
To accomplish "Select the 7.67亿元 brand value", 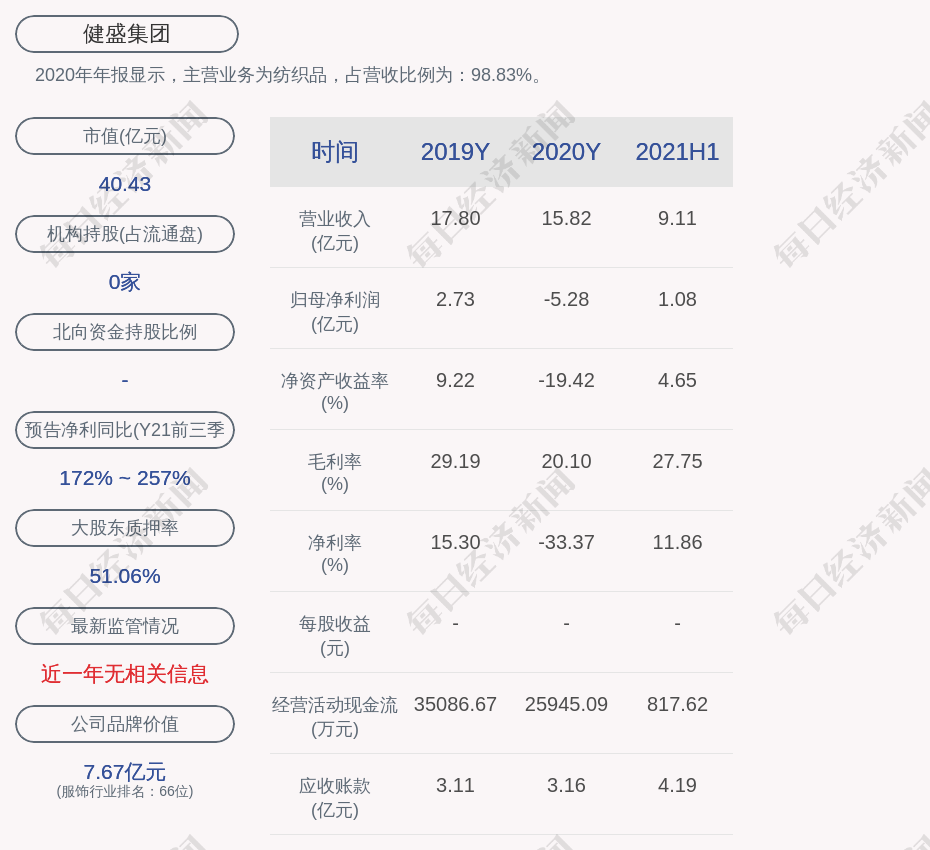I will click(x=125, y=772).
